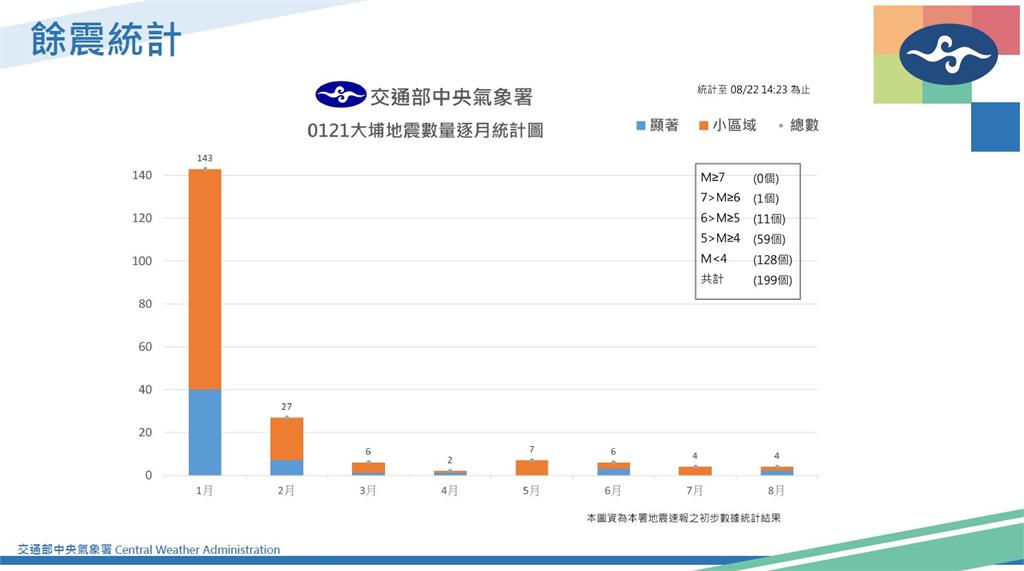Click the 5月 axis label
The width and height of the screenshot is (1024, 571).
pos(531,490)
